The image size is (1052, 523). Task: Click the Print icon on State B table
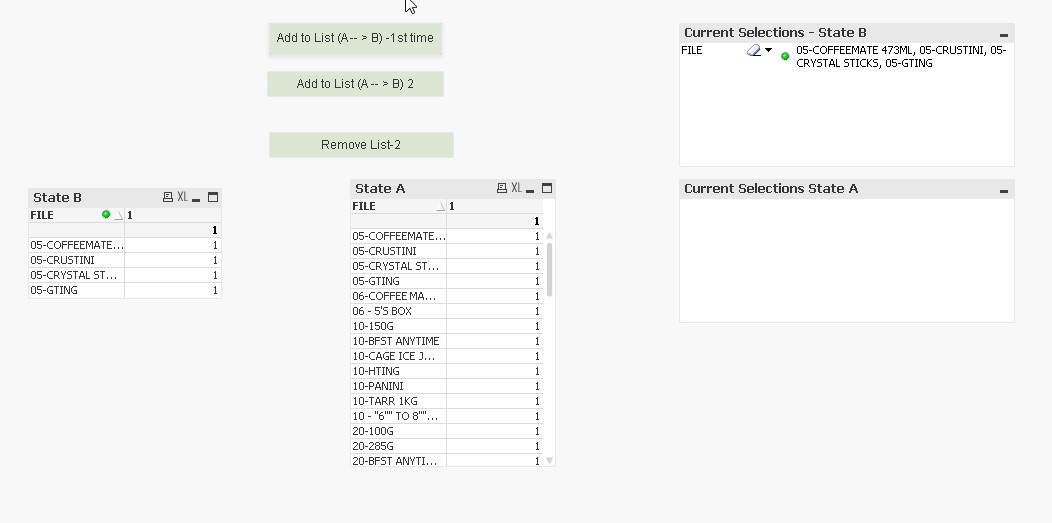pos(168,197)
